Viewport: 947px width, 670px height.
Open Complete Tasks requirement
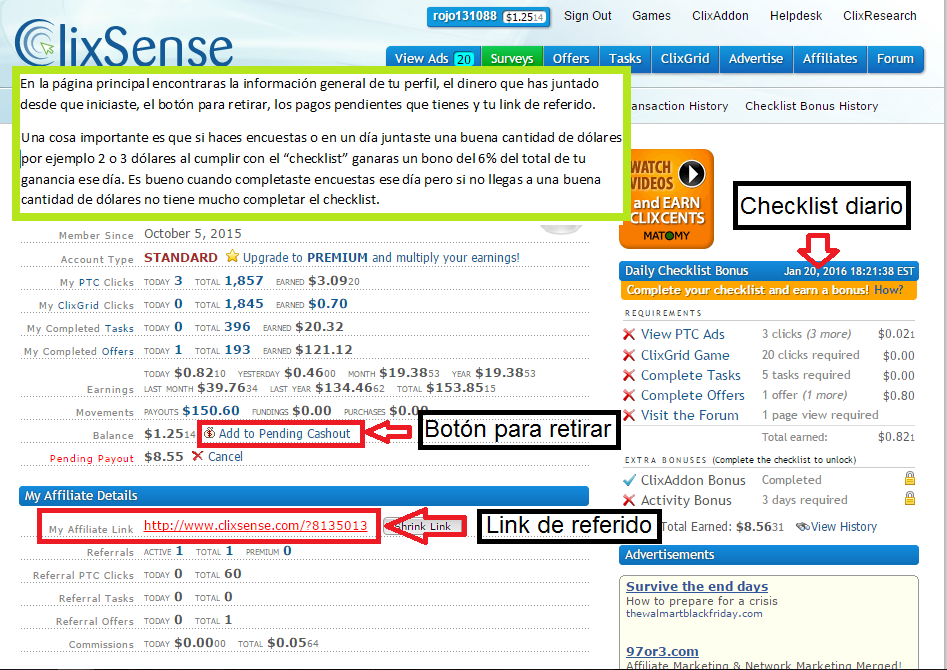coord(690,375)
